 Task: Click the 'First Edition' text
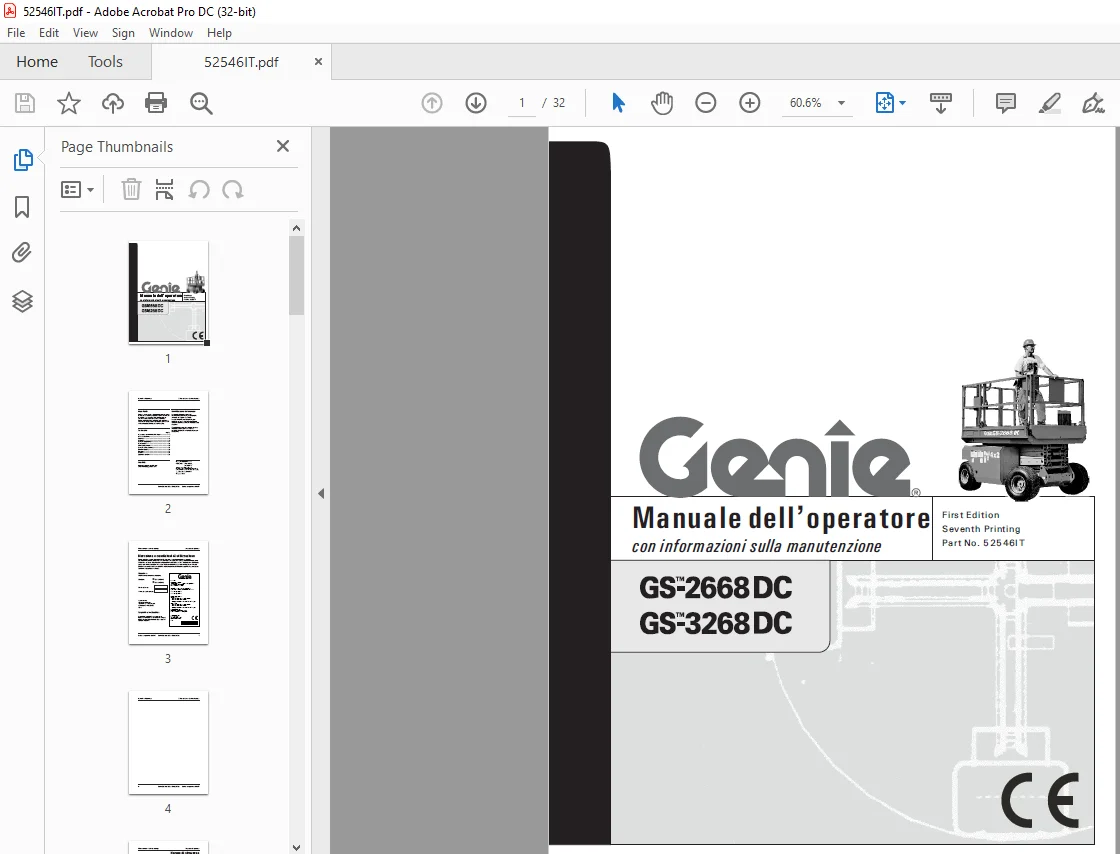point(970,515)
